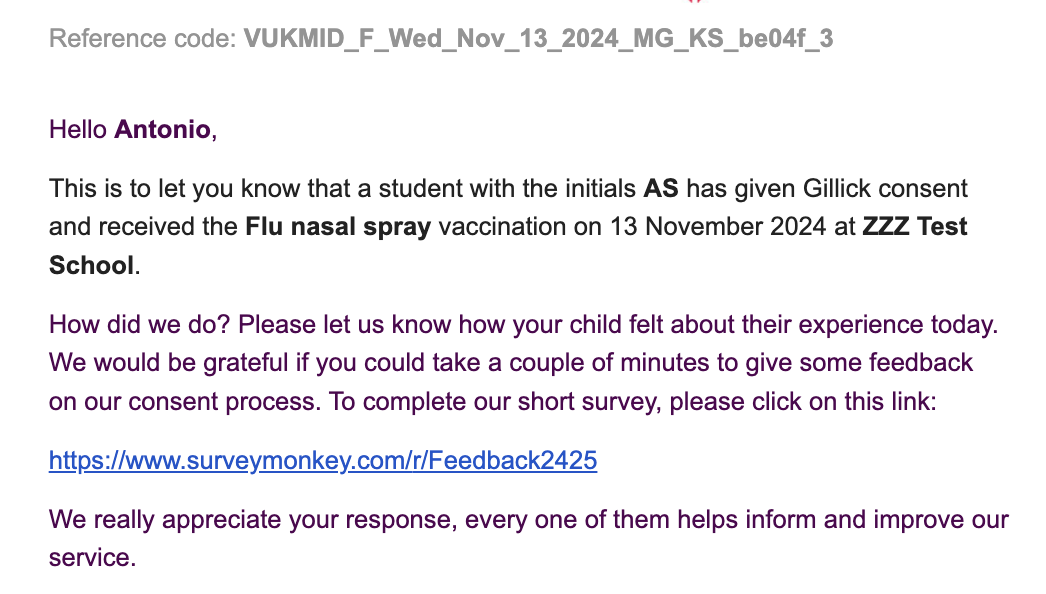Image resolution: width=1046 pixels, height=594 pixels.
Task: Click the words "give some feedback"
Action: (871, 363)
